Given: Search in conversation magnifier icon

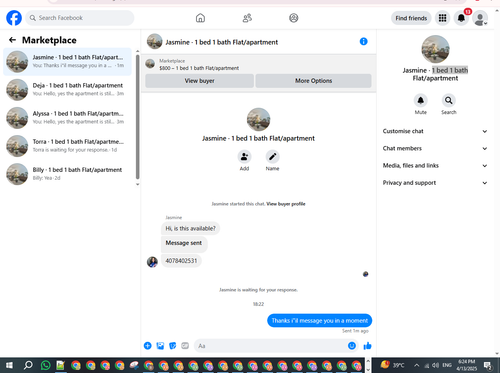Looking at the screenshot, I should coord(449,100).
